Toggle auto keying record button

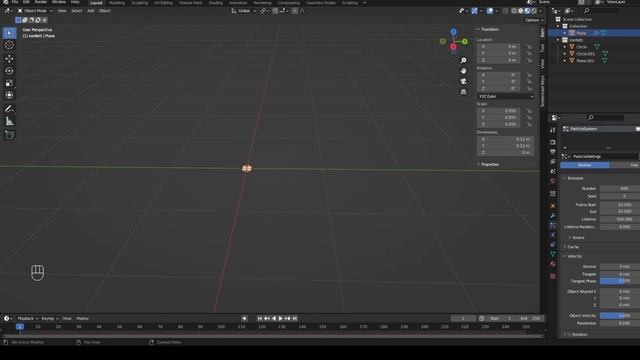[x=244, y=318]
